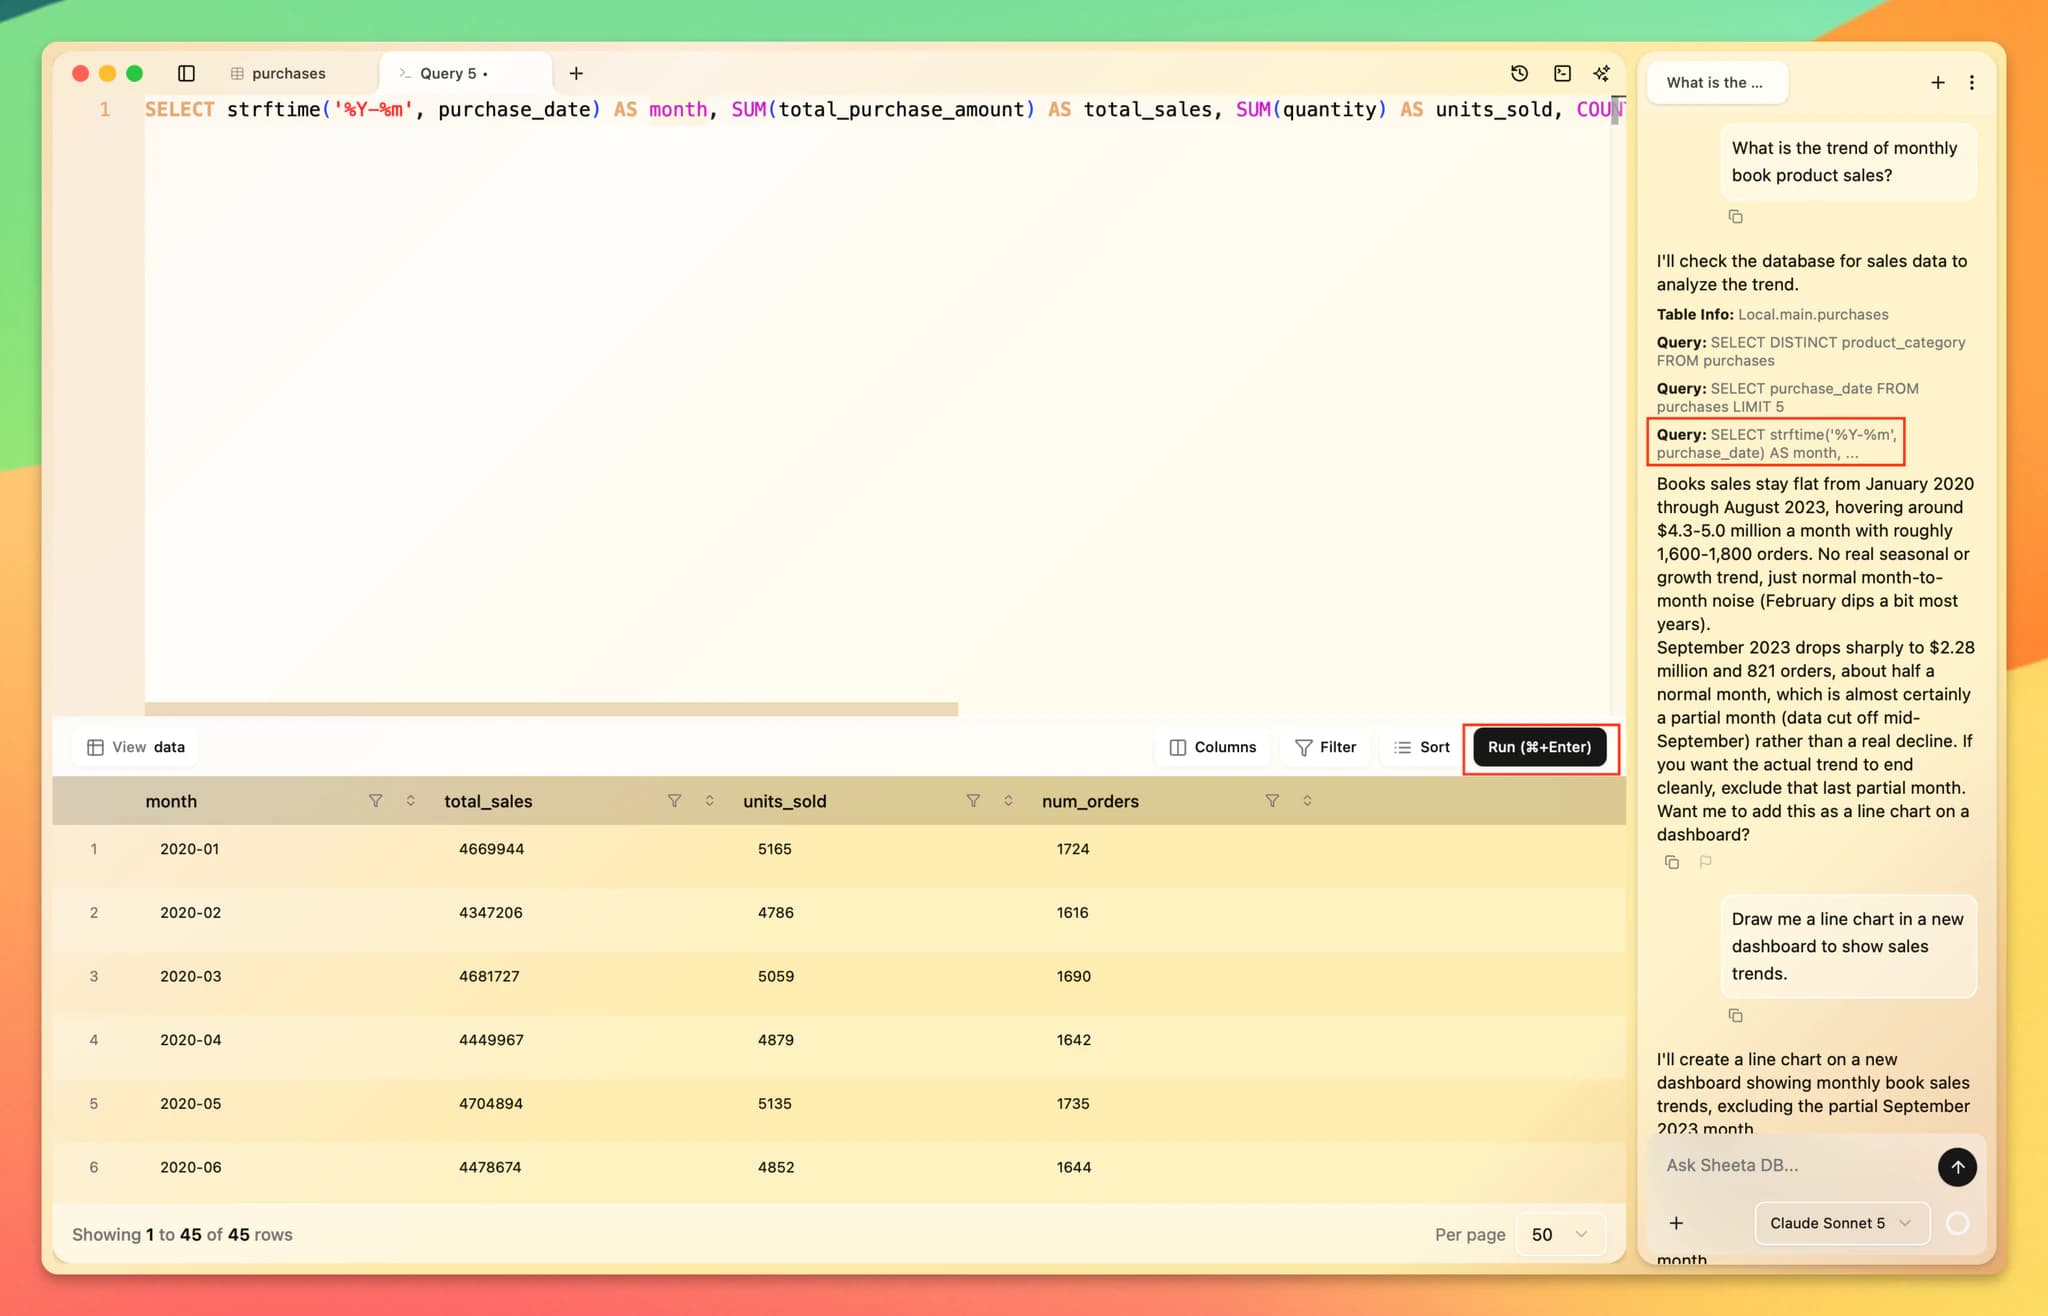Click the AI sparkle assistant icon
Screen dimensions: 2048x1316
point(1602,73)
